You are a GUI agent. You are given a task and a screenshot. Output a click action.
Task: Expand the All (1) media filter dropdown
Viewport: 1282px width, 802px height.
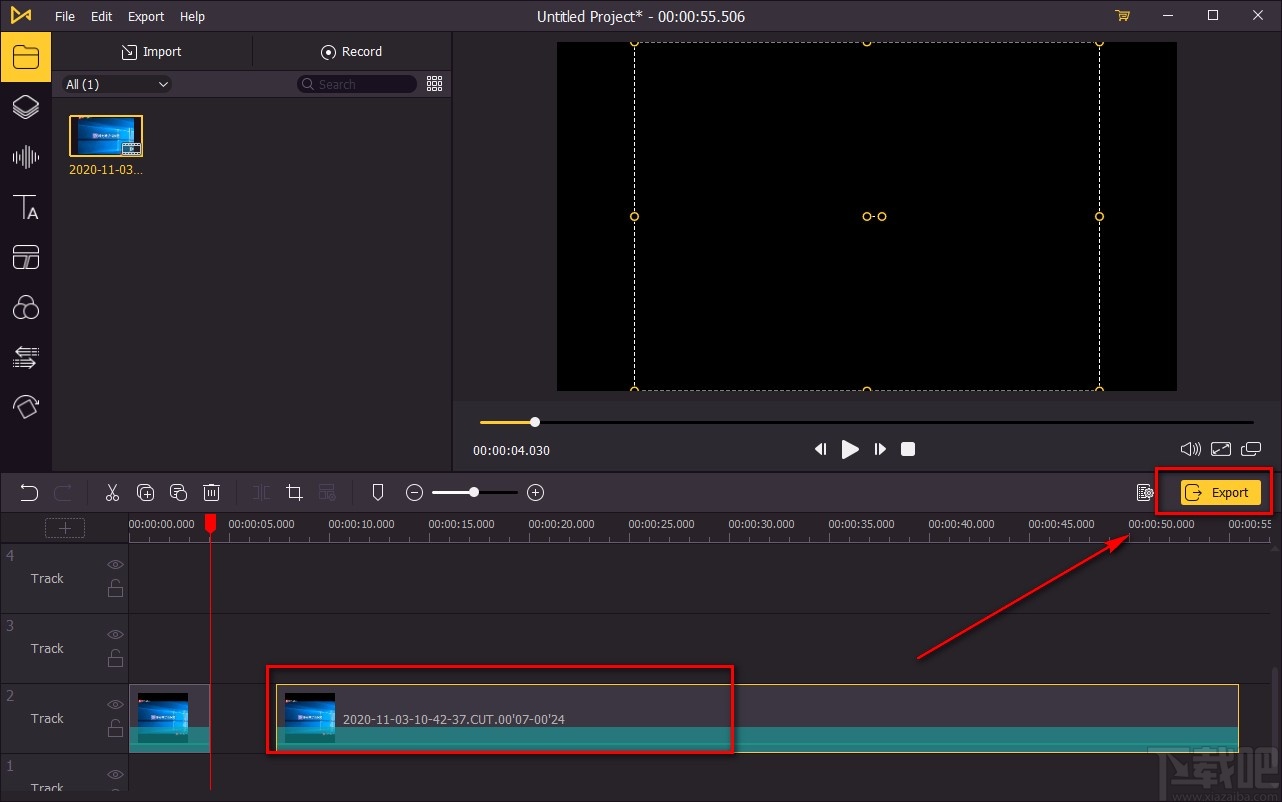click(117, 84)
